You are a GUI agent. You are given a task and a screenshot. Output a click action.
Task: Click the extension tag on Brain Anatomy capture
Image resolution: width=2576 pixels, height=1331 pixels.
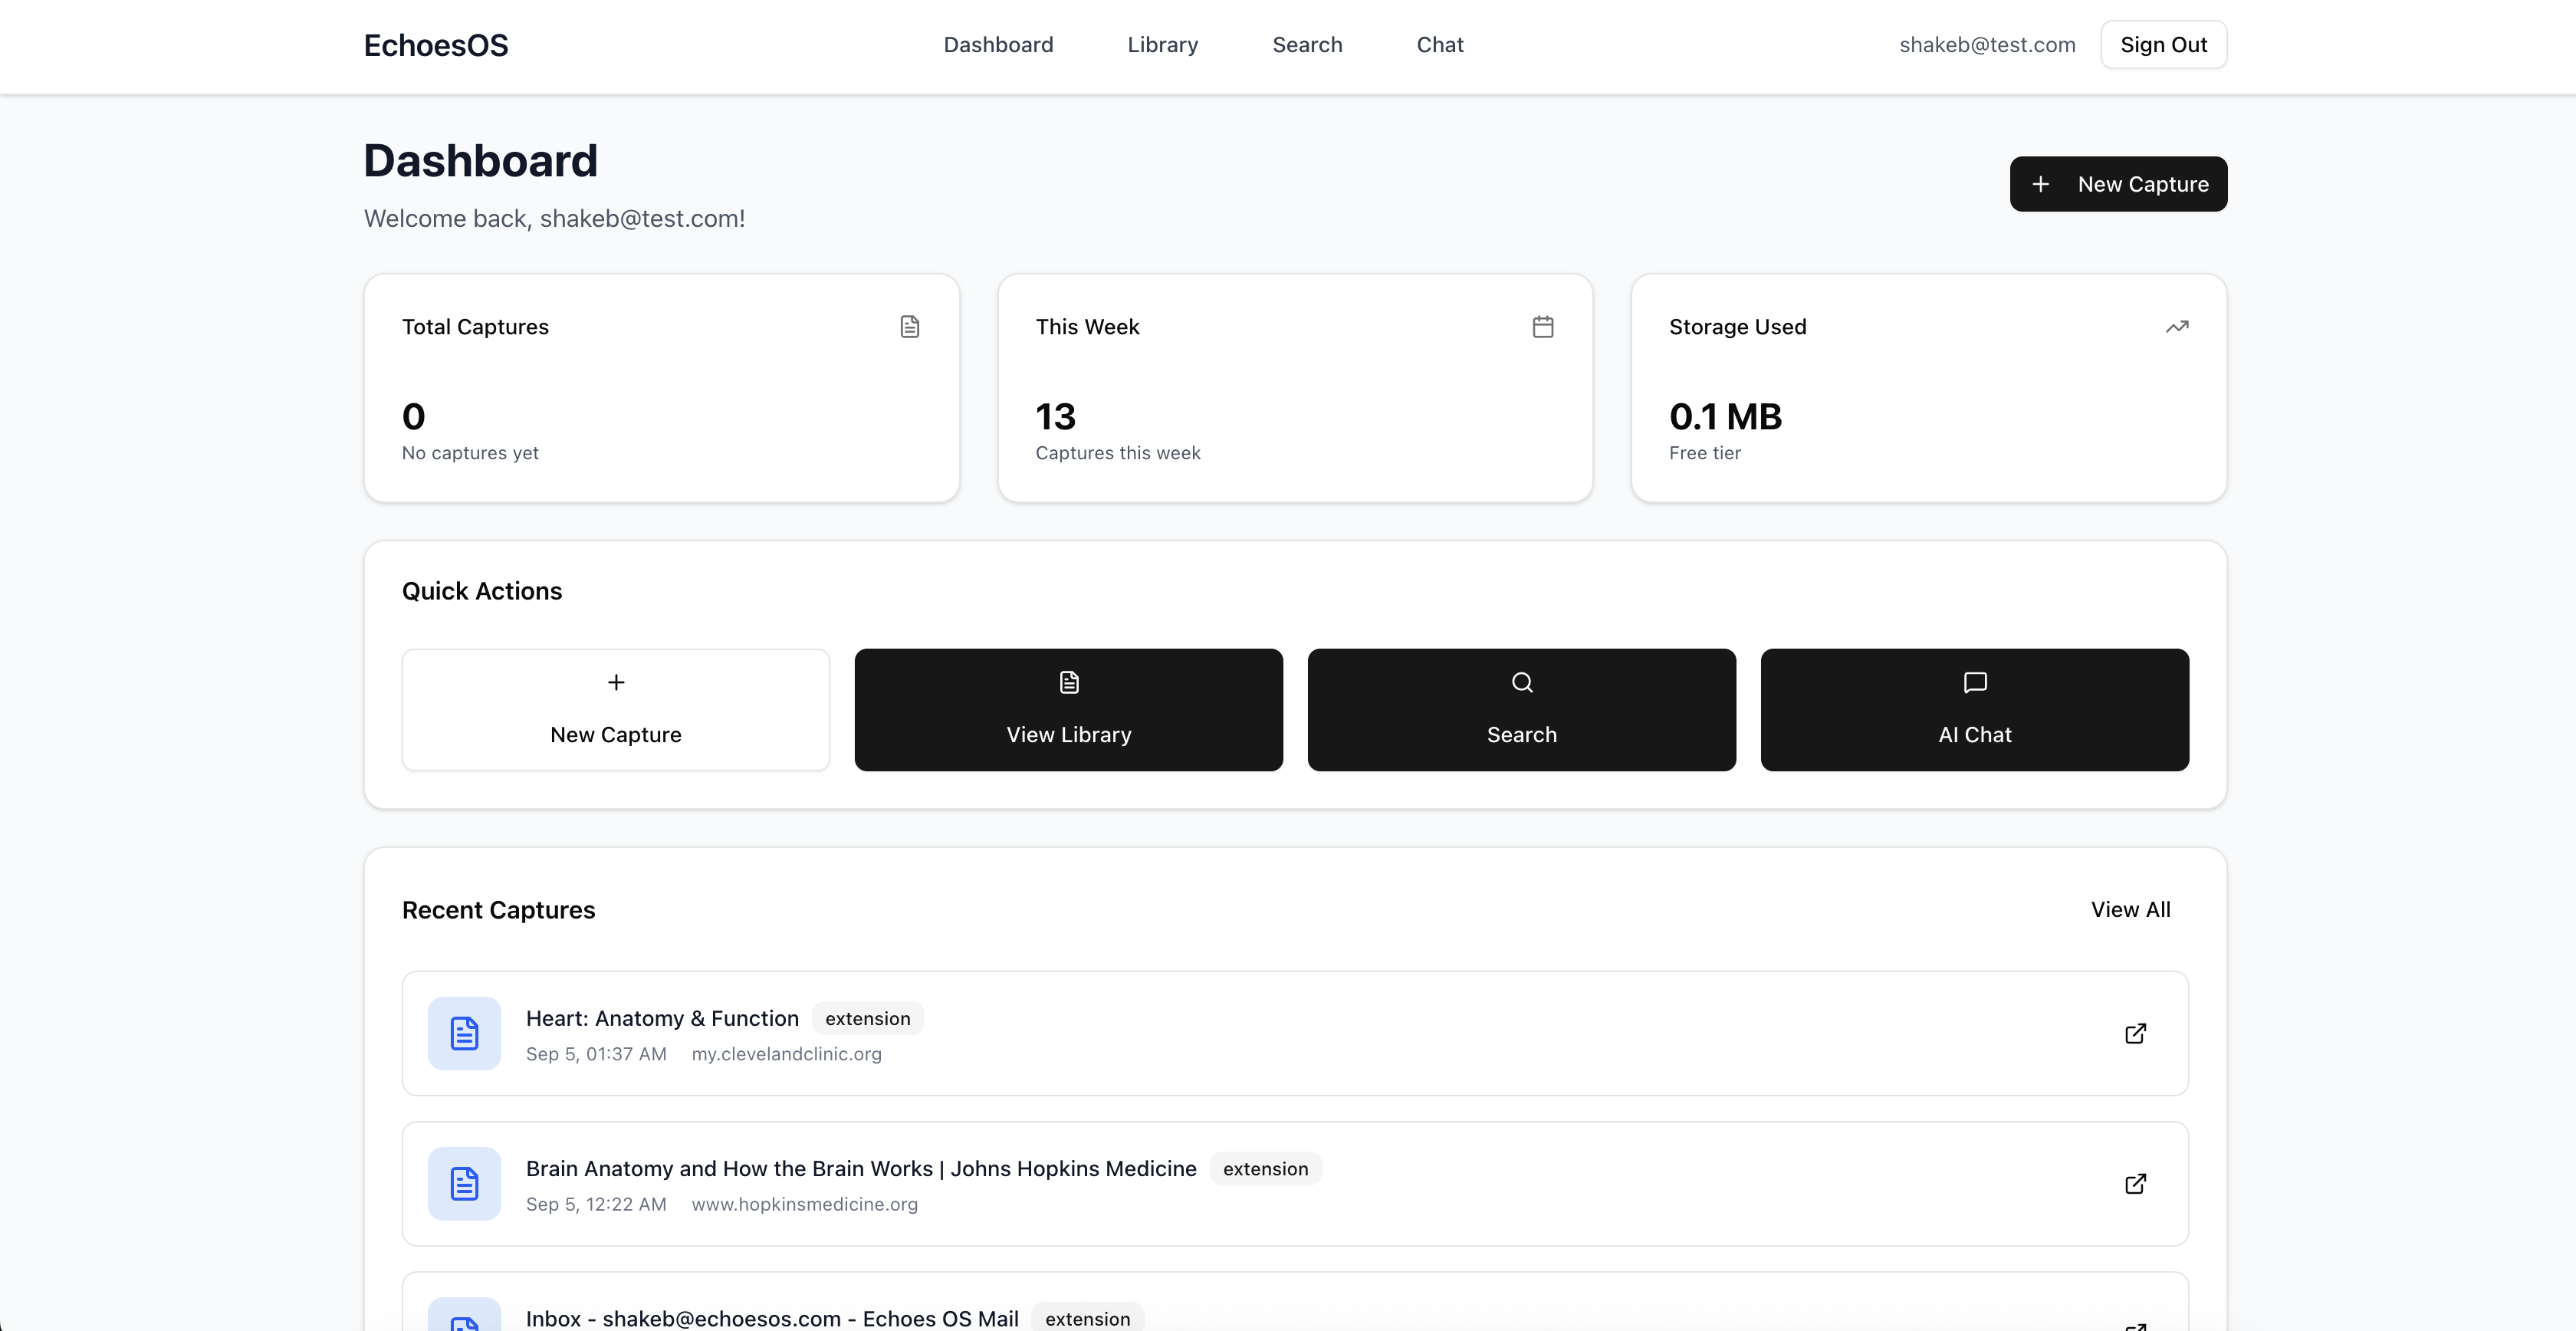point(1265,1169)
